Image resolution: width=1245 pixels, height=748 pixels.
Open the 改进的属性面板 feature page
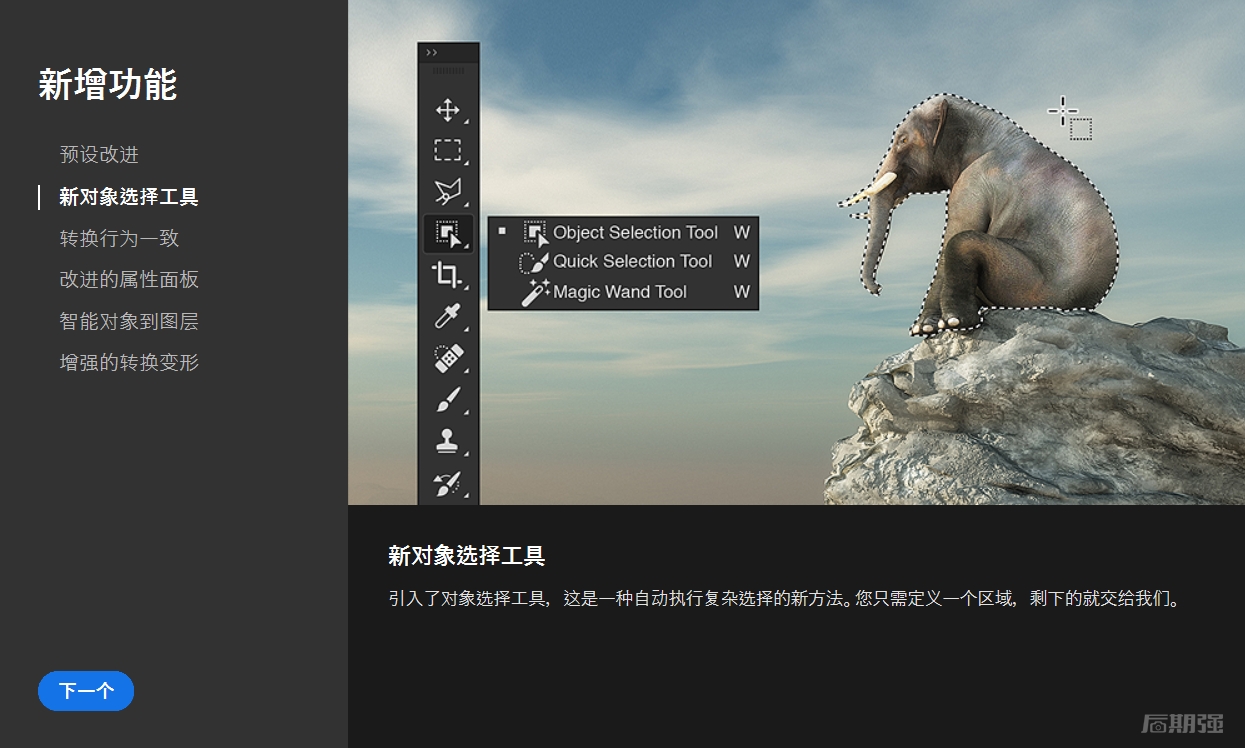(129, 280)
